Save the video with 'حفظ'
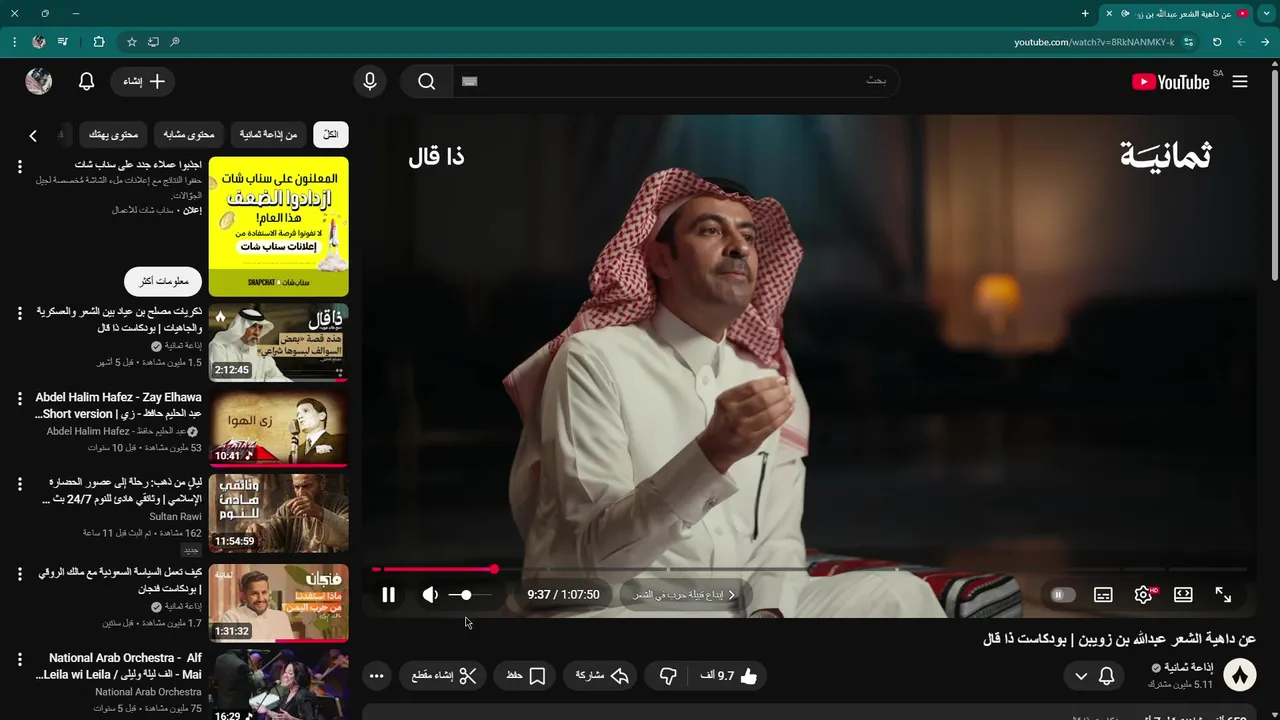This screenshot has width=1280, height=720. (526, 676)
